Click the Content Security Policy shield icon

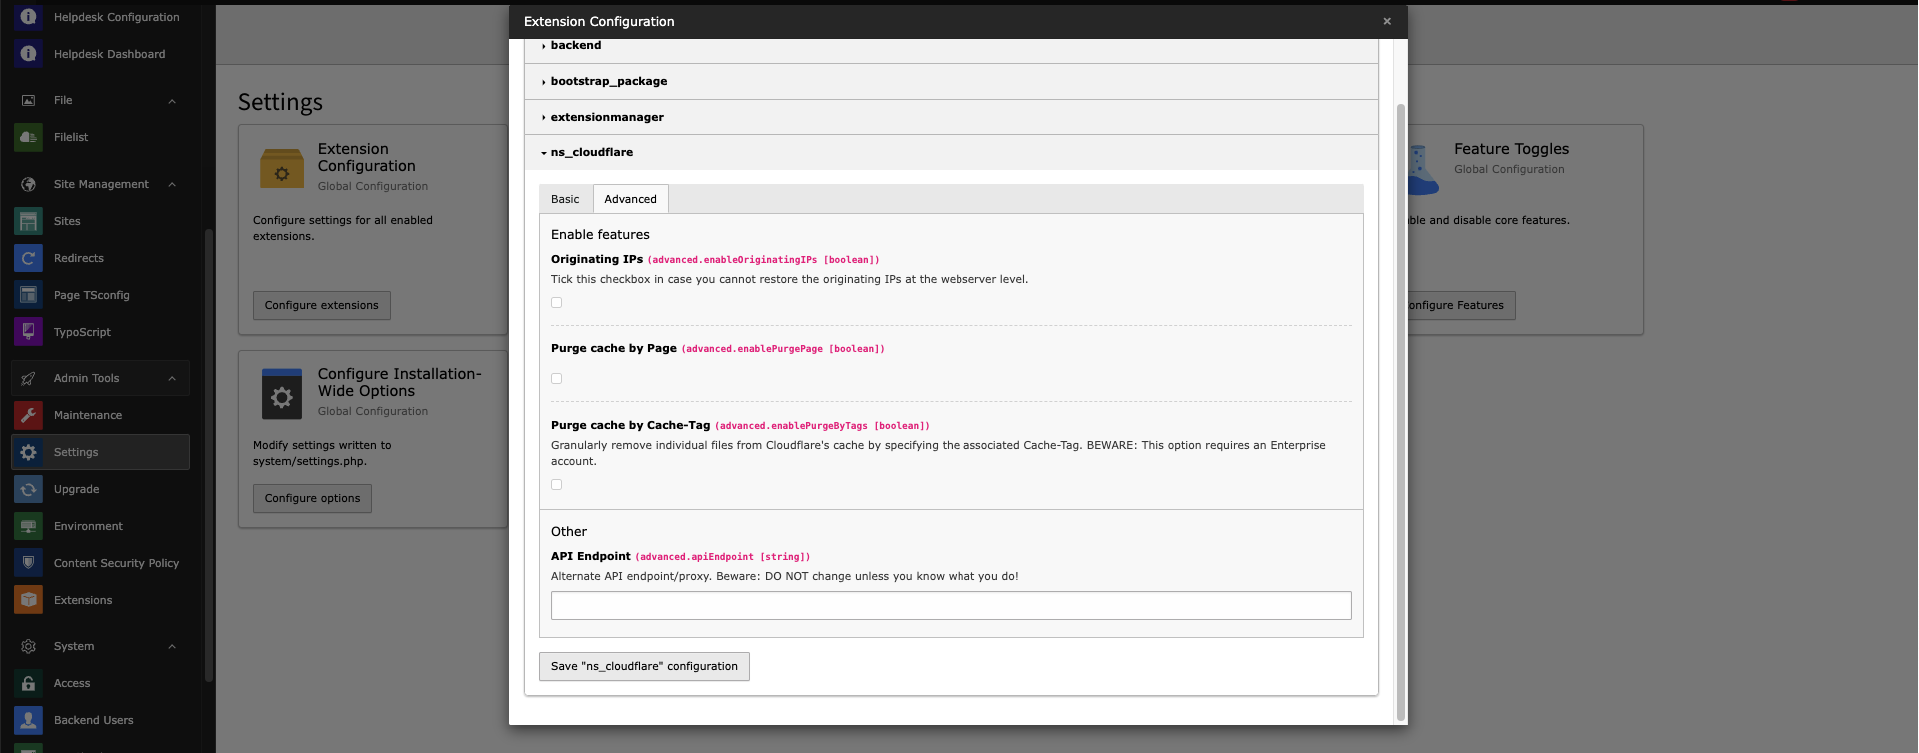(x=28, y=563)
